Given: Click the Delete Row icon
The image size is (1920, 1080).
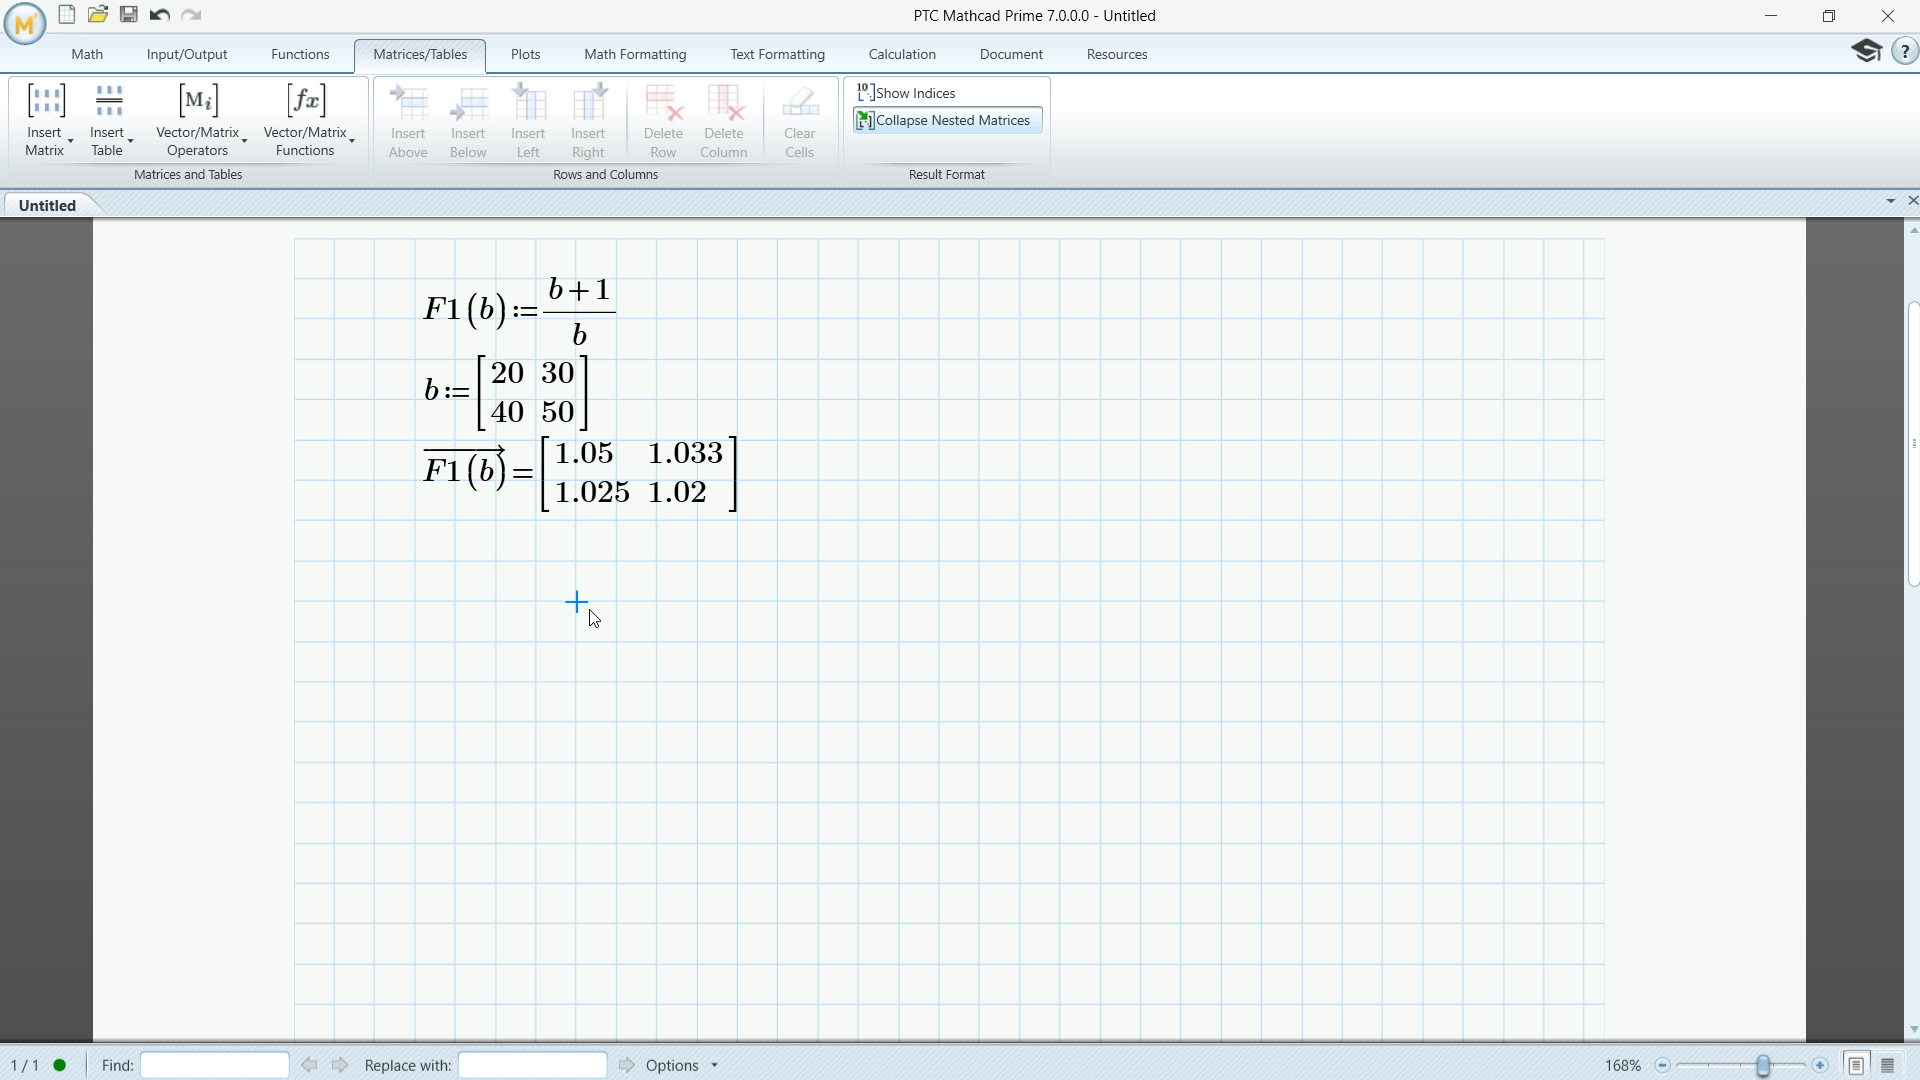Looking at the screenshot, I should (664, 102).
